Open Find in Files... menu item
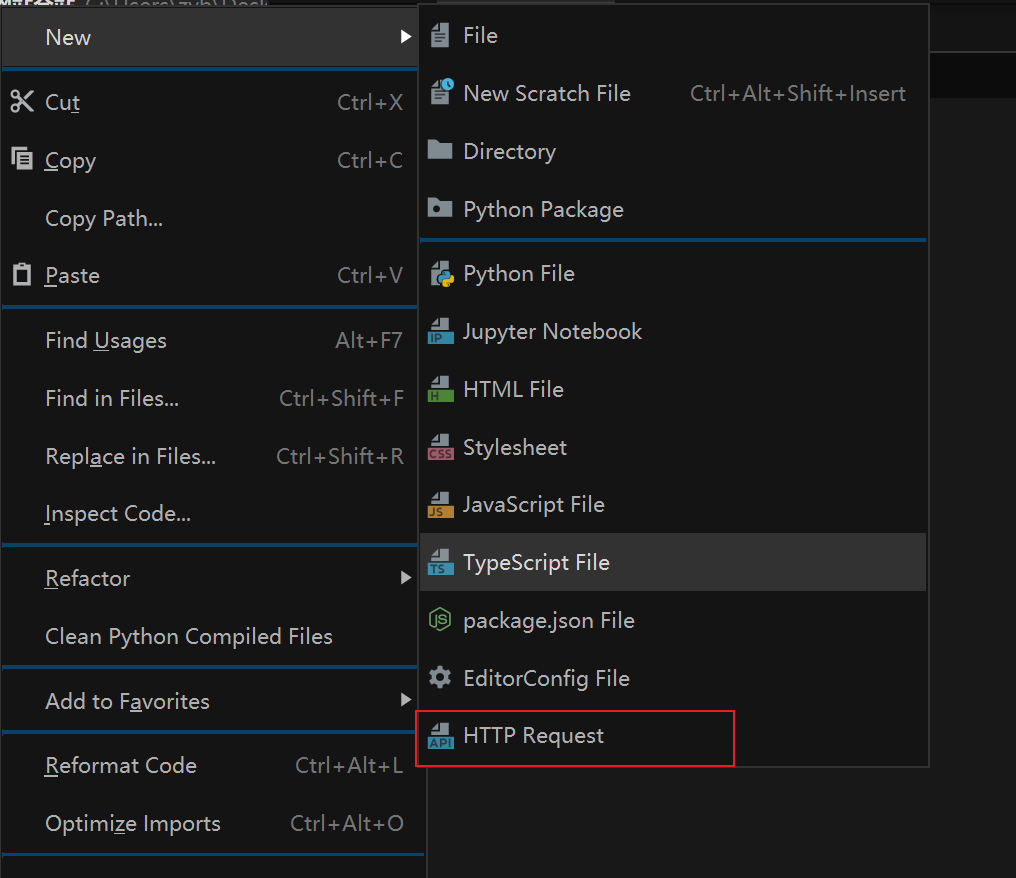Screen dimensions: 1016x878 (210, 398)
